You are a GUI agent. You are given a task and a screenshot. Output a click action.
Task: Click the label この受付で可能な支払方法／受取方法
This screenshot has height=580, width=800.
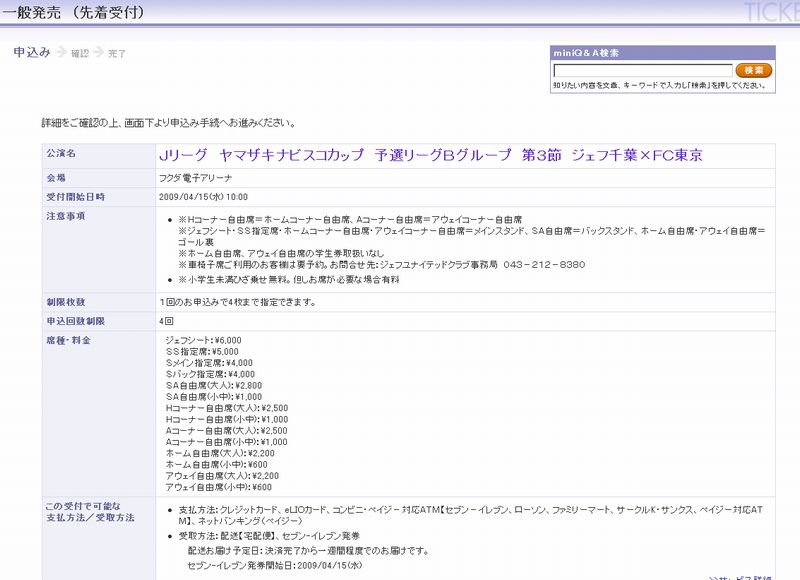[x=90, y=512]
